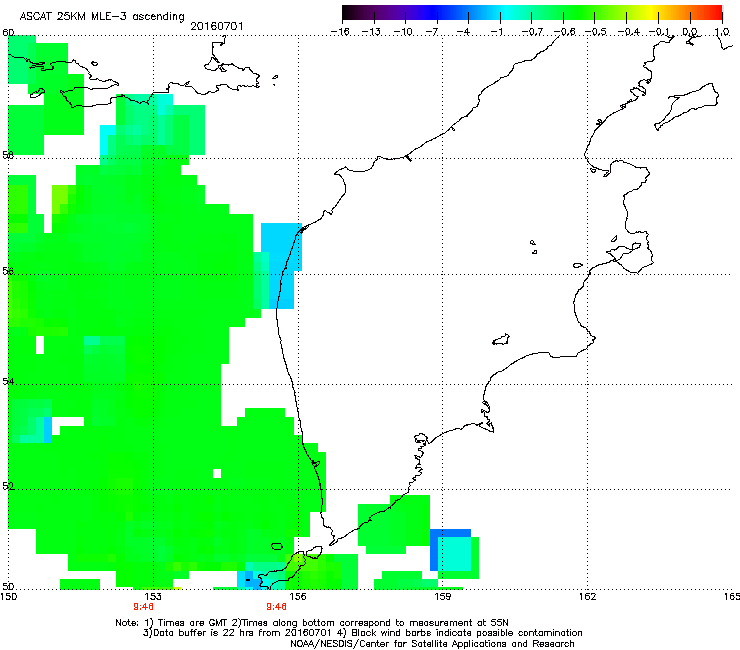Click the latitude label "60"
Image resolution: width=740 pixels, height=650 pixels.
pos(8,33)
